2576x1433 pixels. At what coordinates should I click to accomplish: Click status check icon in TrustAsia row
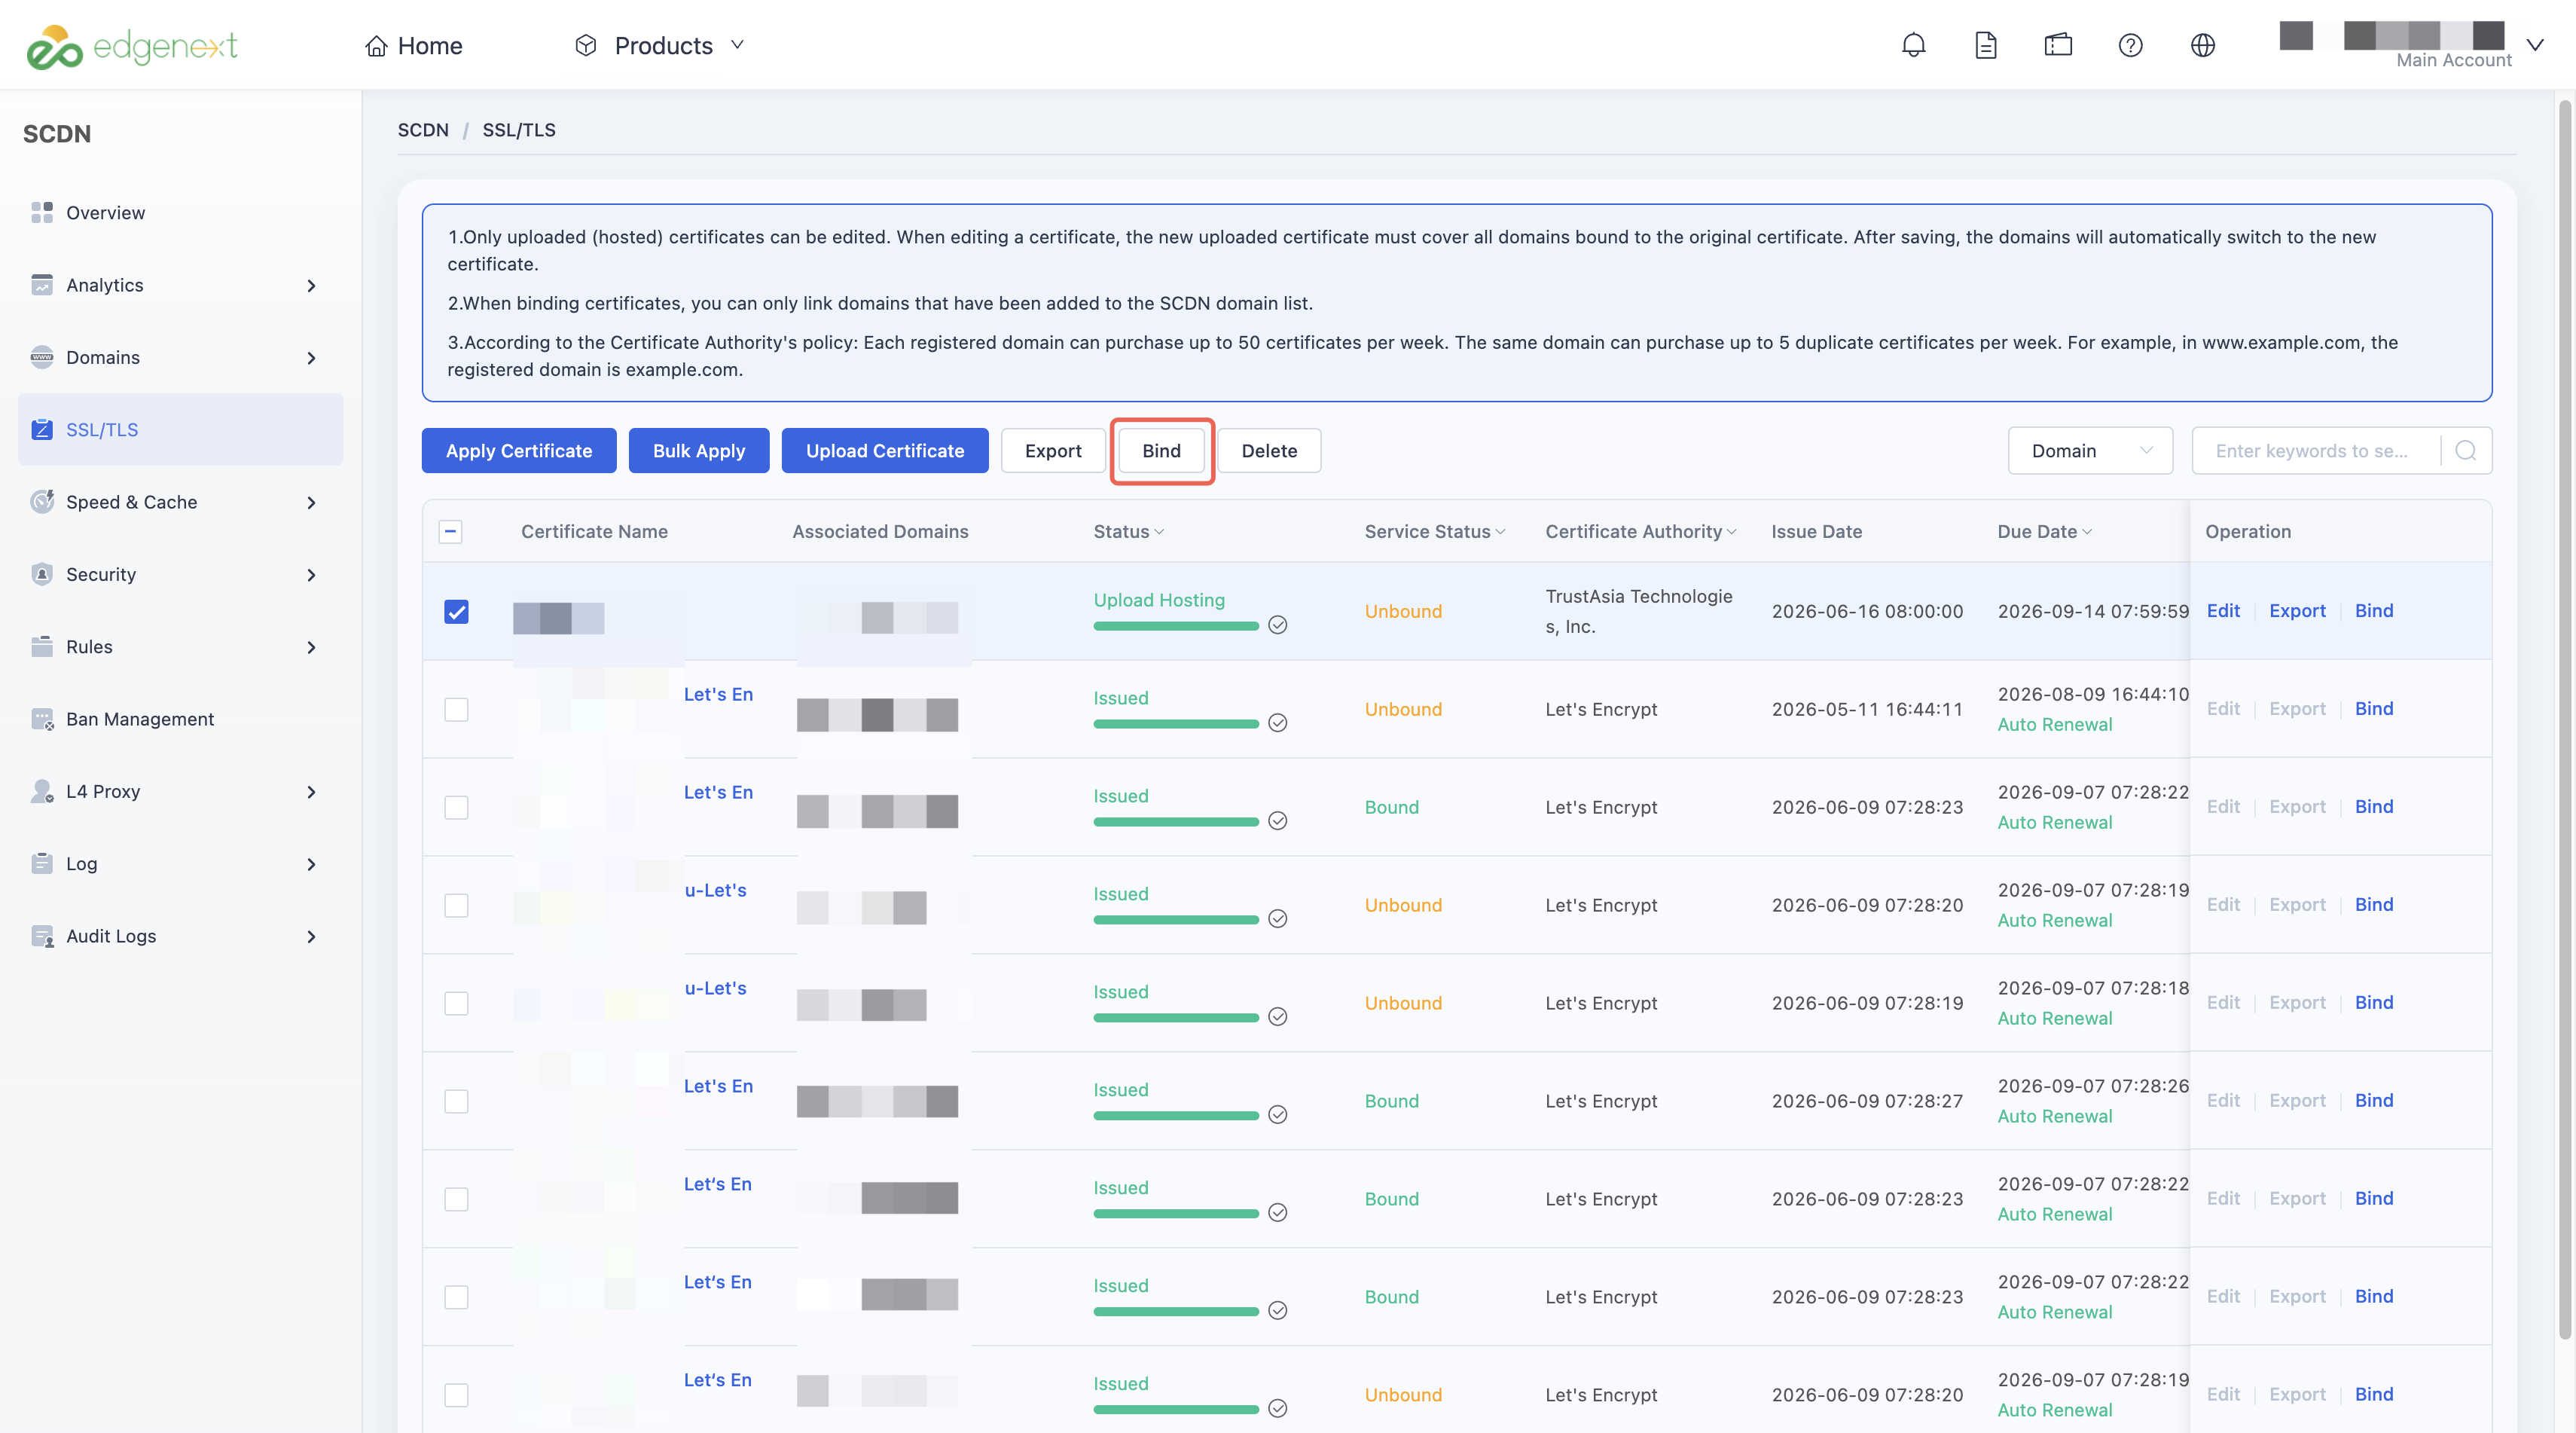pos(1277,625)
